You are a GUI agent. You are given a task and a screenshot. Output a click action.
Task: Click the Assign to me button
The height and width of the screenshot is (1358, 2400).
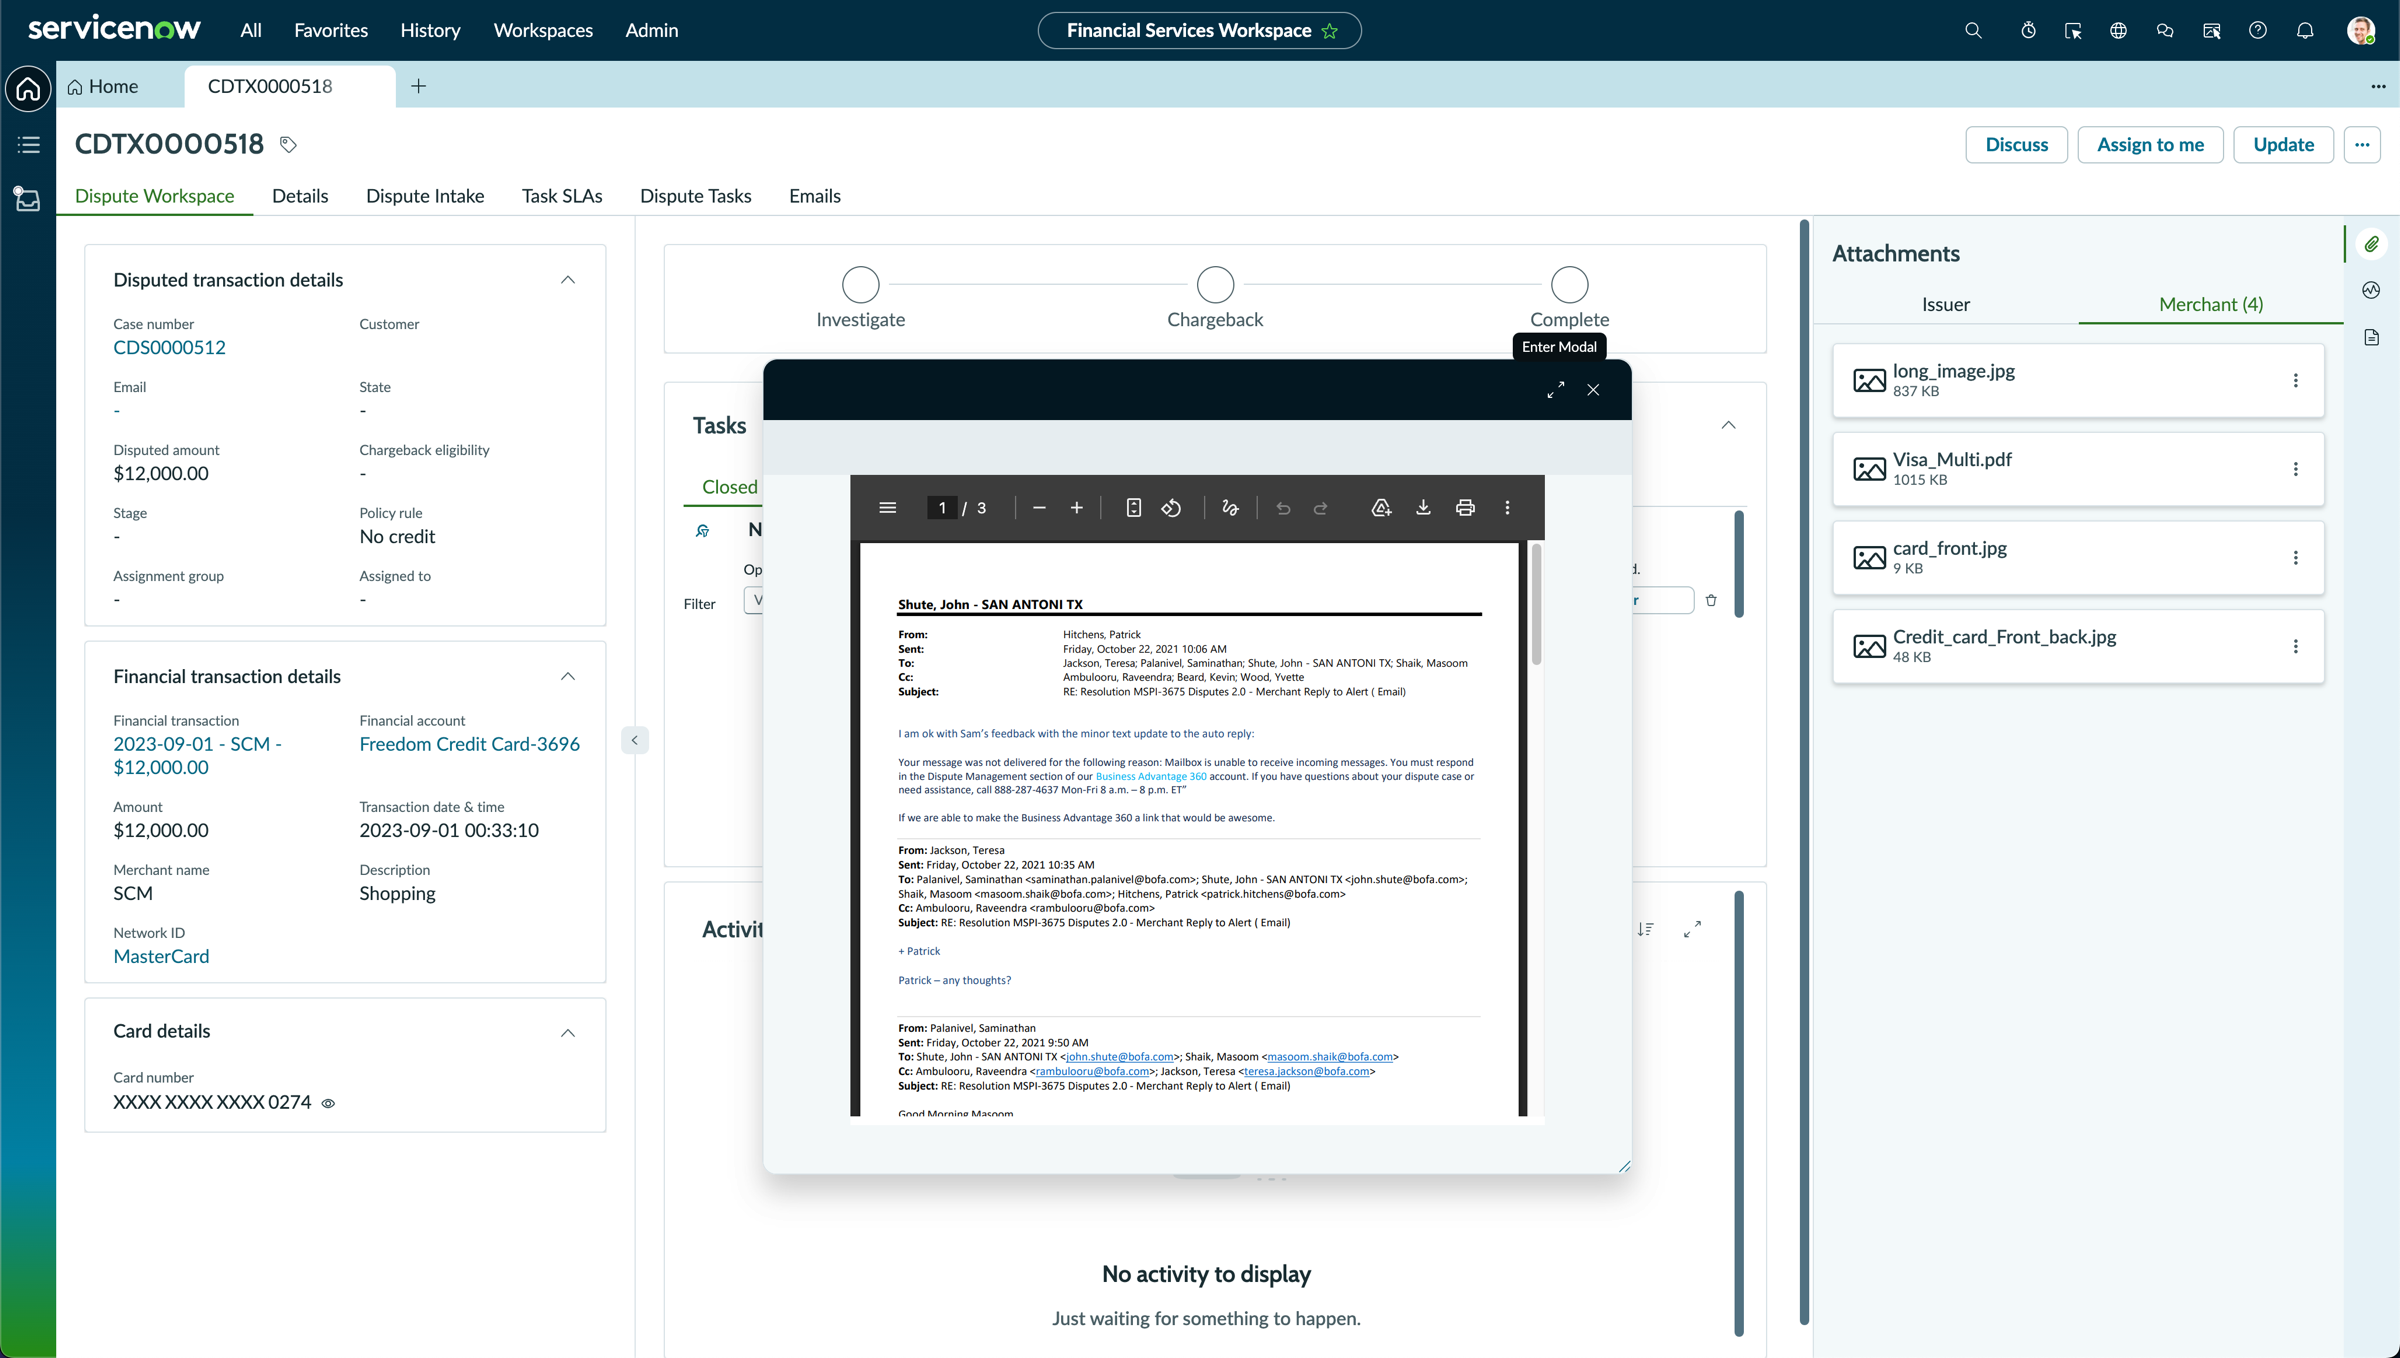coord(2150,145)
